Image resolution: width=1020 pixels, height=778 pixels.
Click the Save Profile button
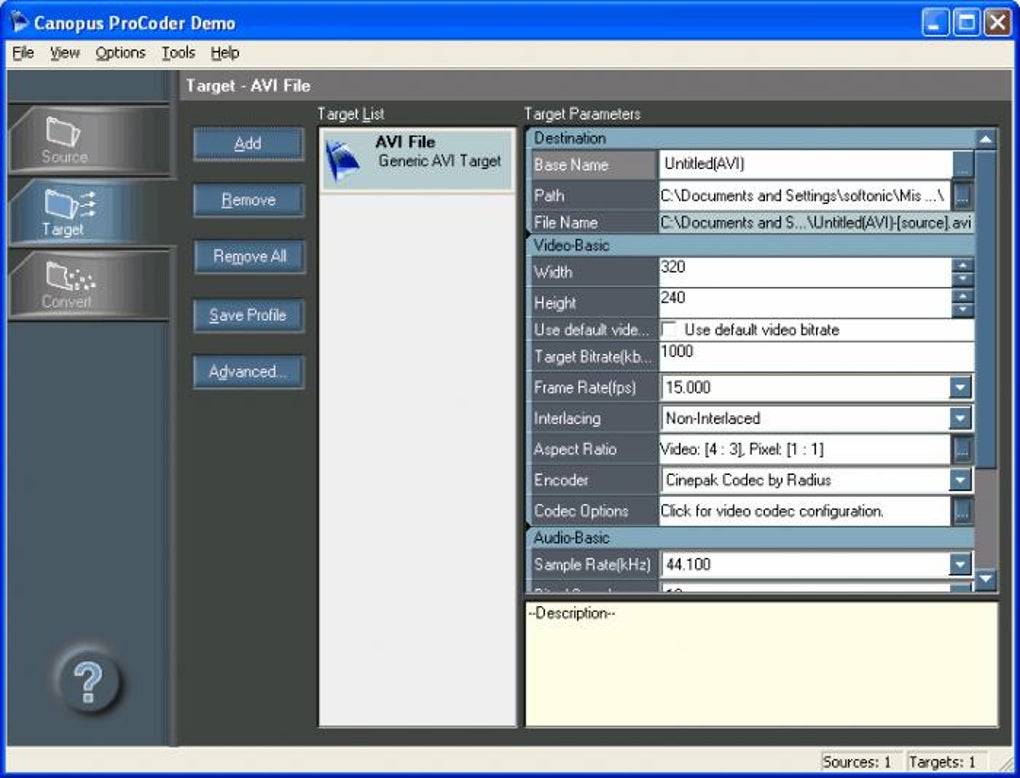(x=248, y=315)
